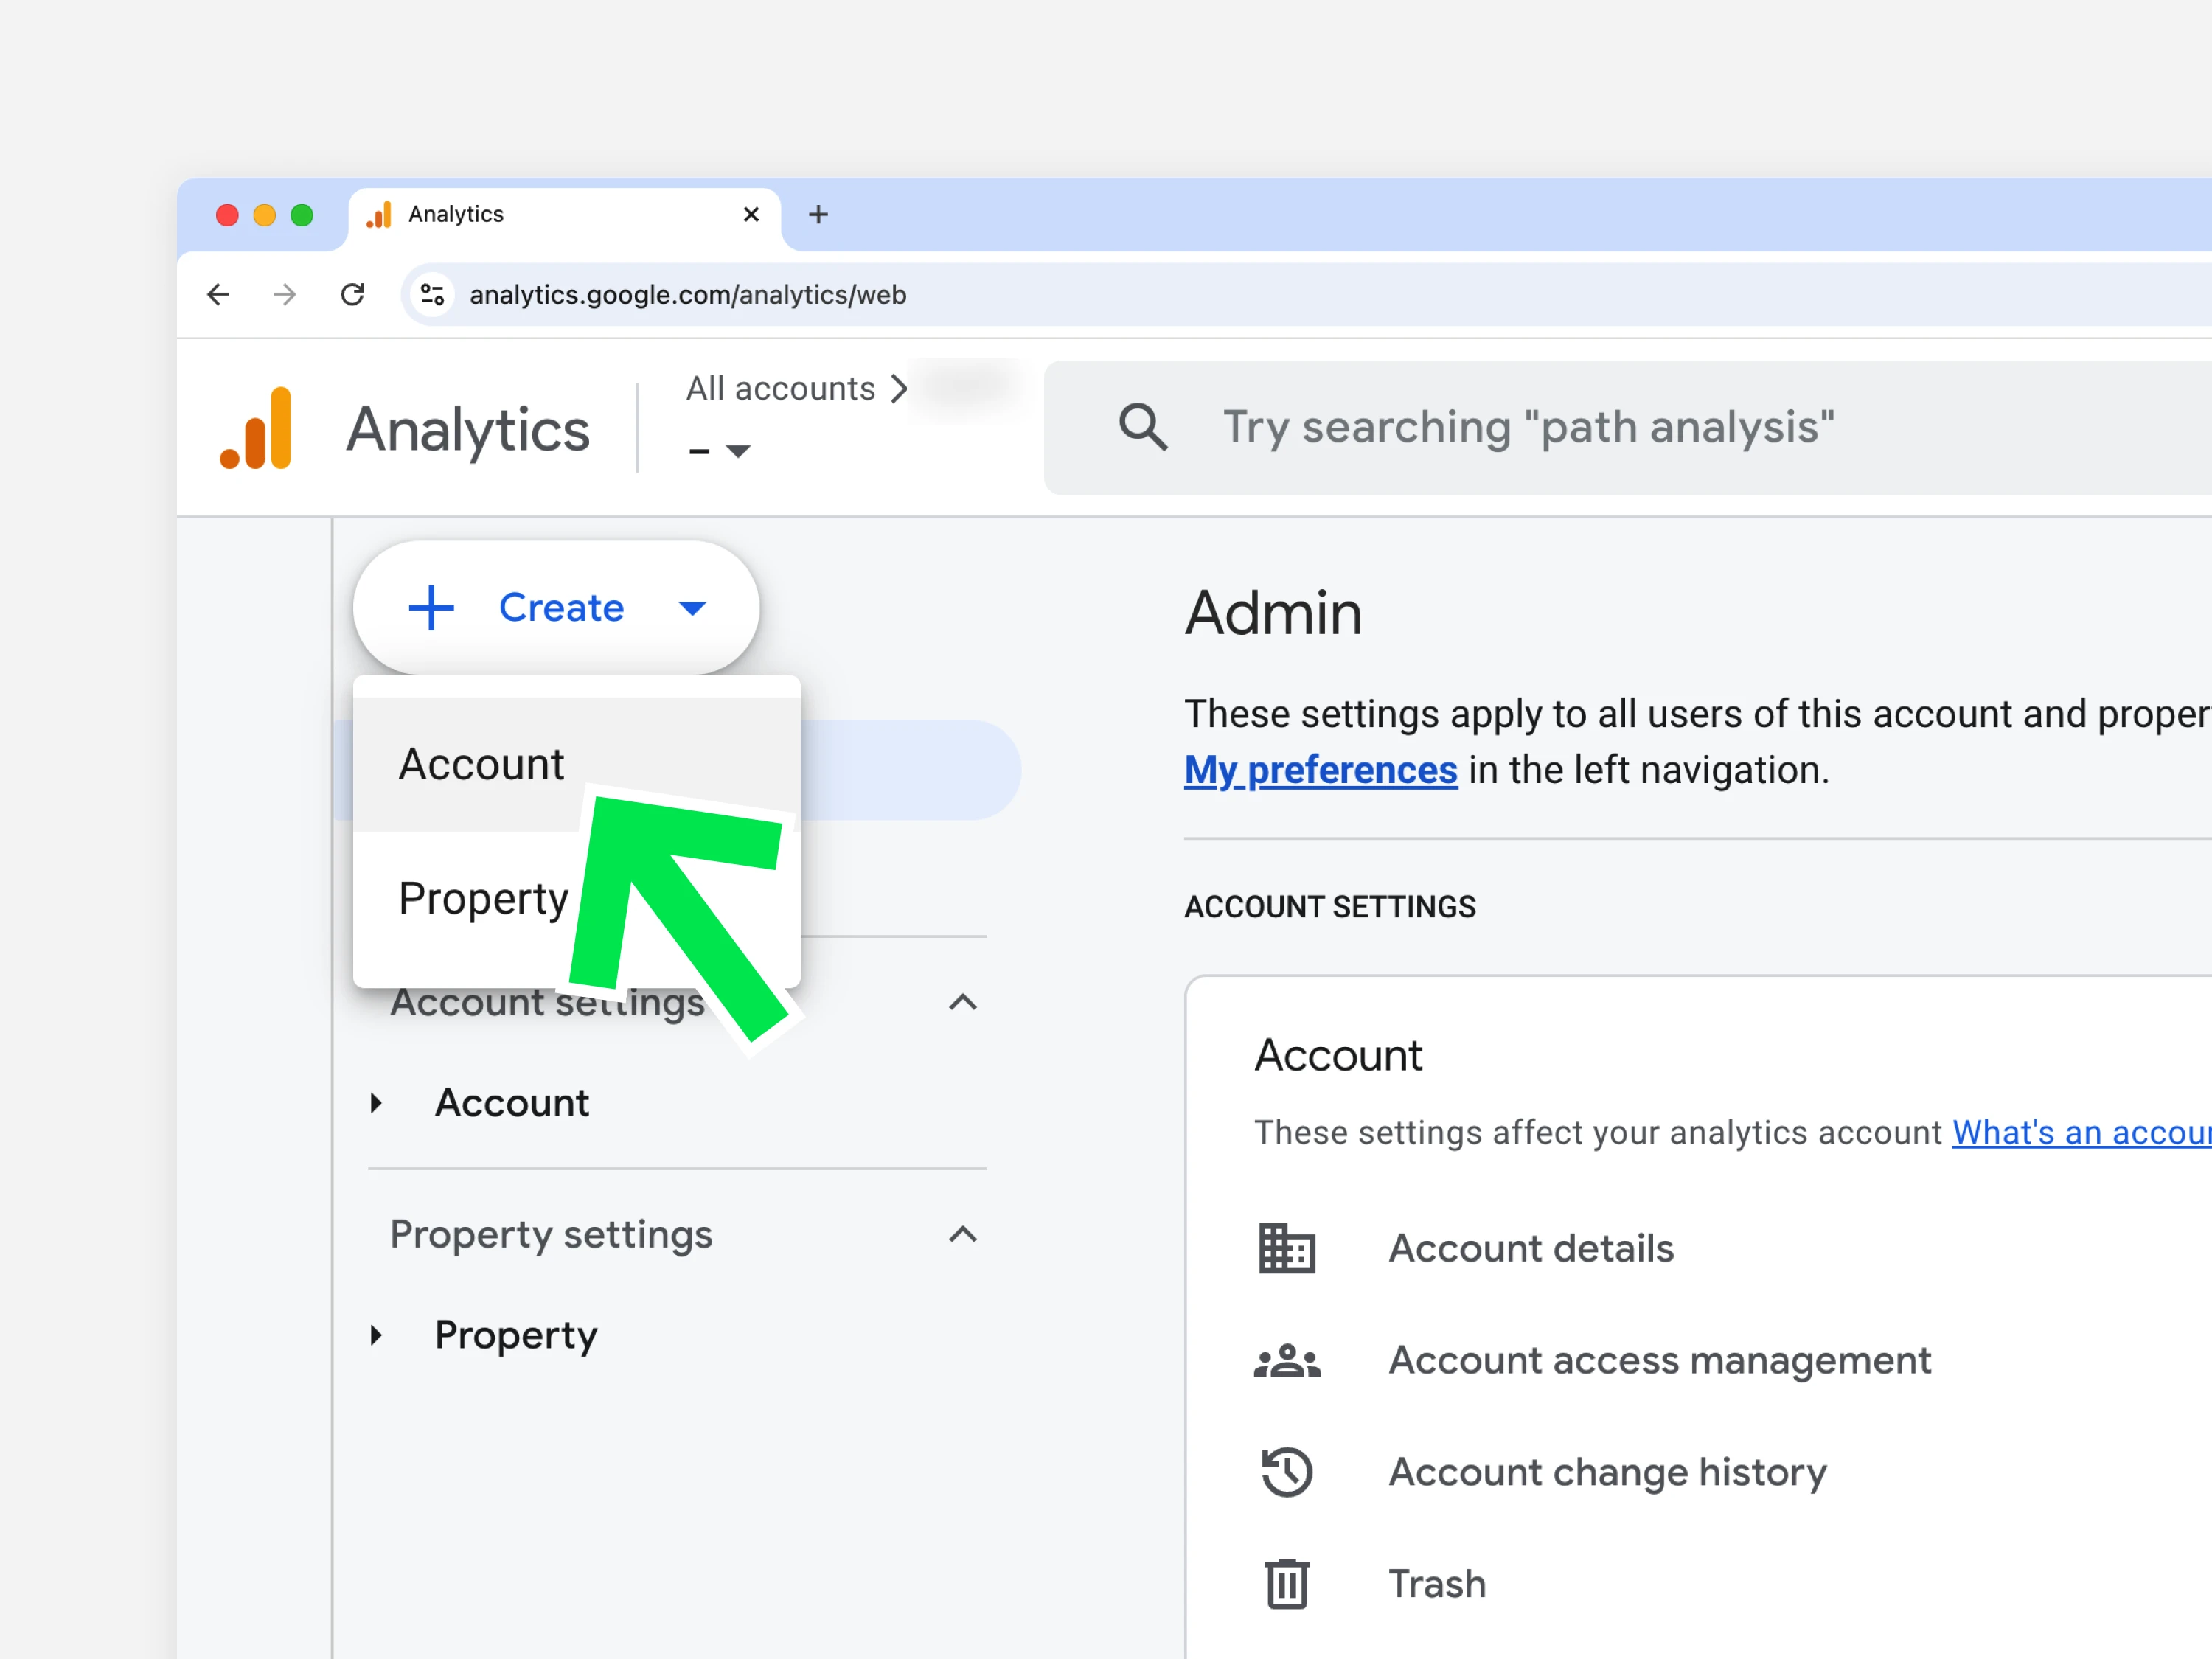Viewport: 2212px width, 1659px height.
Task: Click the Analytics product name text
Action: click(x=468, y=430)
